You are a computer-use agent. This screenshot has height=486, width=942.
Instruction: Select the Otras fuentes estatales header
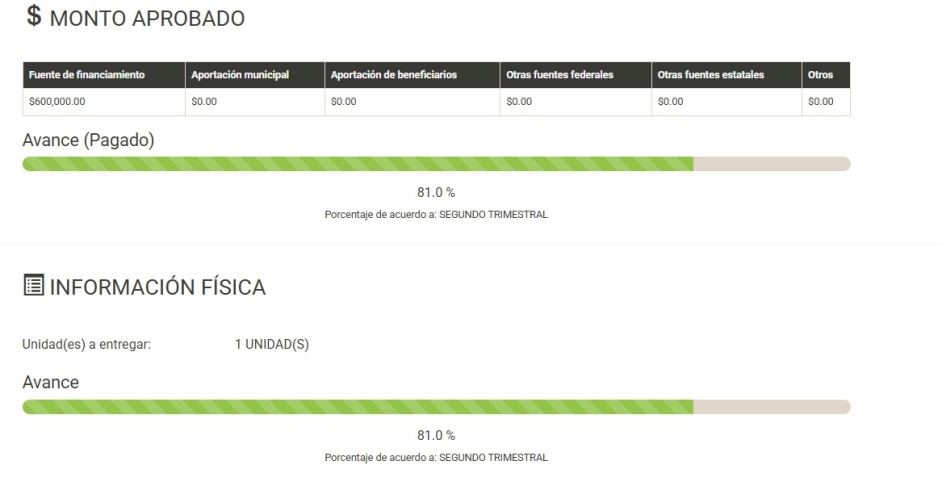coord(726,75)
